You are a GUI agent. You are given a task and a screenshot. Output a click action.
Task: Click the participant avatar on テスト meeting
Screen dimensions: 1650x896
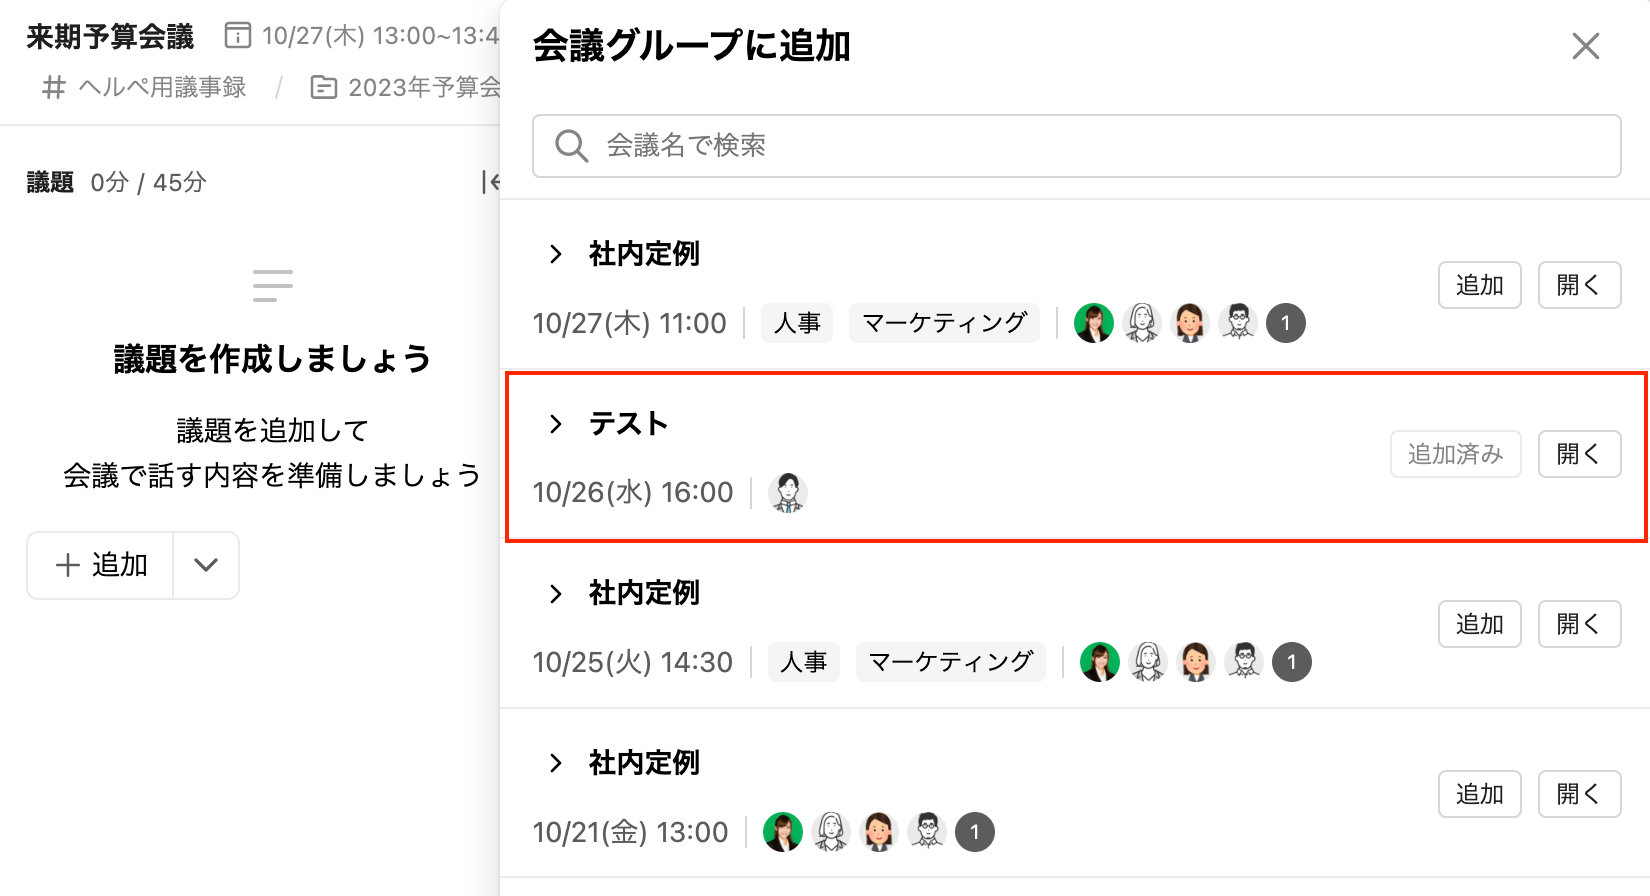click(788, 493)
